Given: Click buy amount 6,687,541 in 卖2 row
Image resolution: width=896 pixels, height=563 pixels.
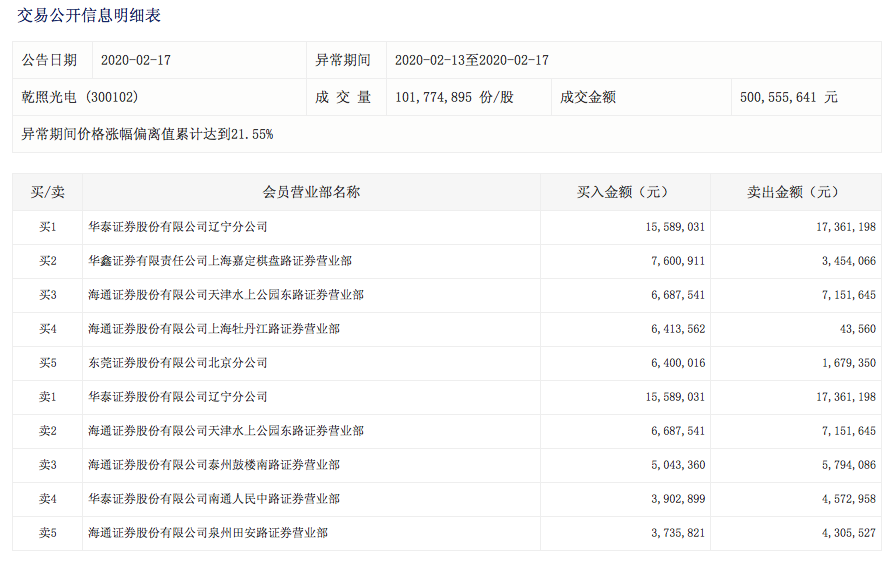Looking at the screenshot, I should point(678,431).
